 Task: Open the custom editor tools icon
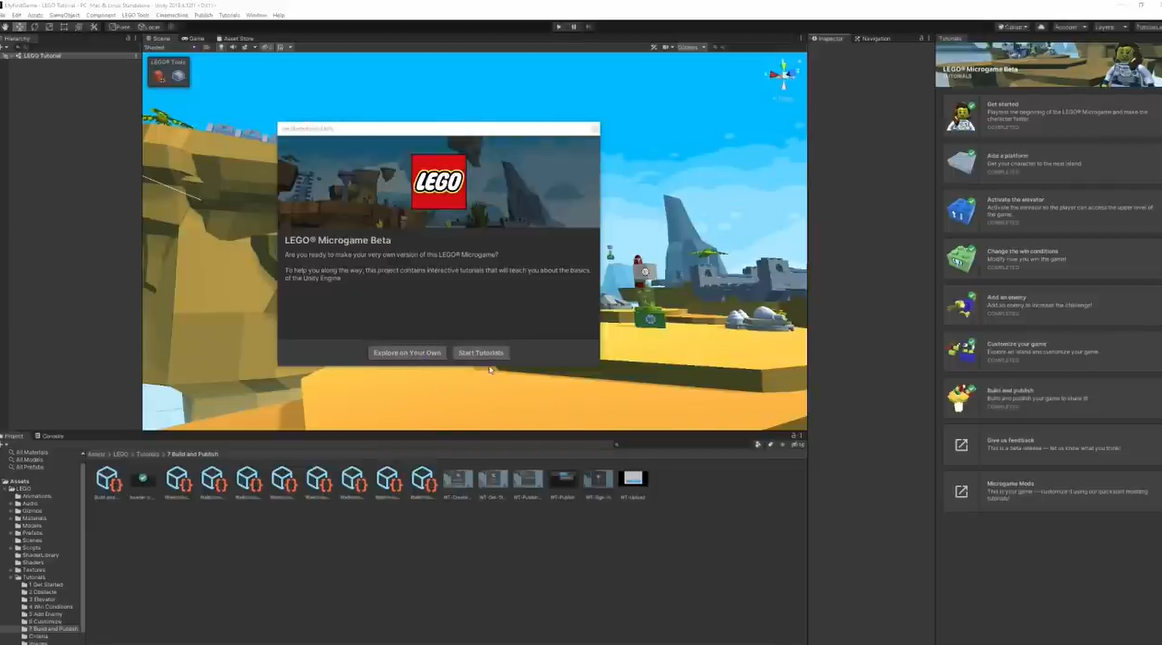point(93,27)
